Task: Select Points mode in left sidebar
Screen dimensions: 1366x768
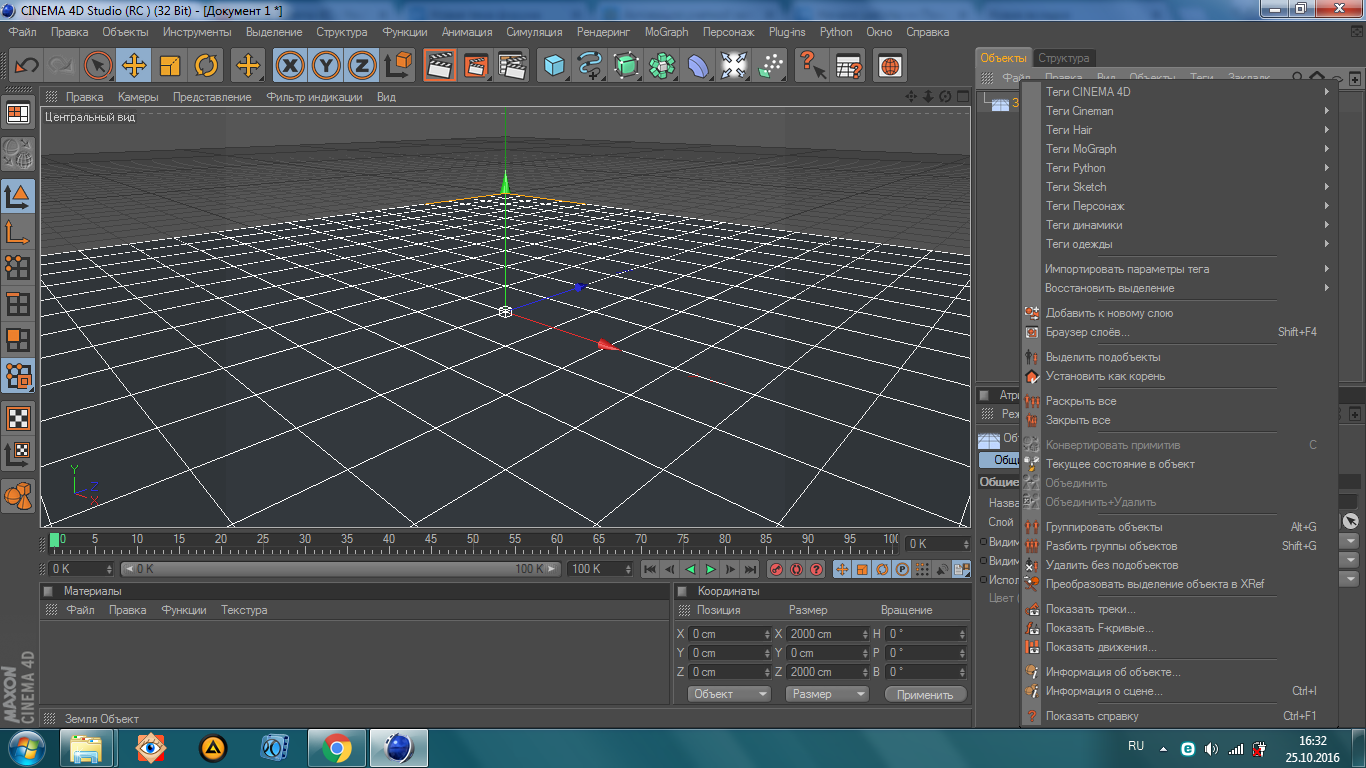Action: point(18,267)
